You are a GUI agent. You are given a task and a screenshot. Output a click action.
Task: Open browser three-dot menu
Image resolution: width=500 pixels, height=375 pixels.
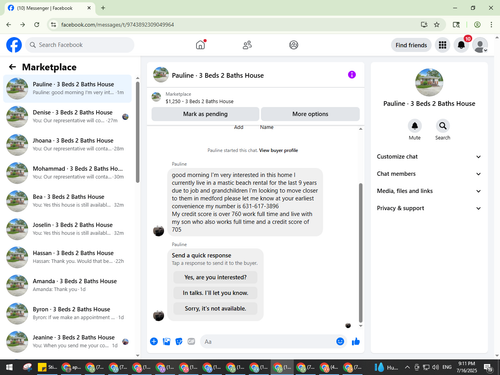click(x=491, y=24)
